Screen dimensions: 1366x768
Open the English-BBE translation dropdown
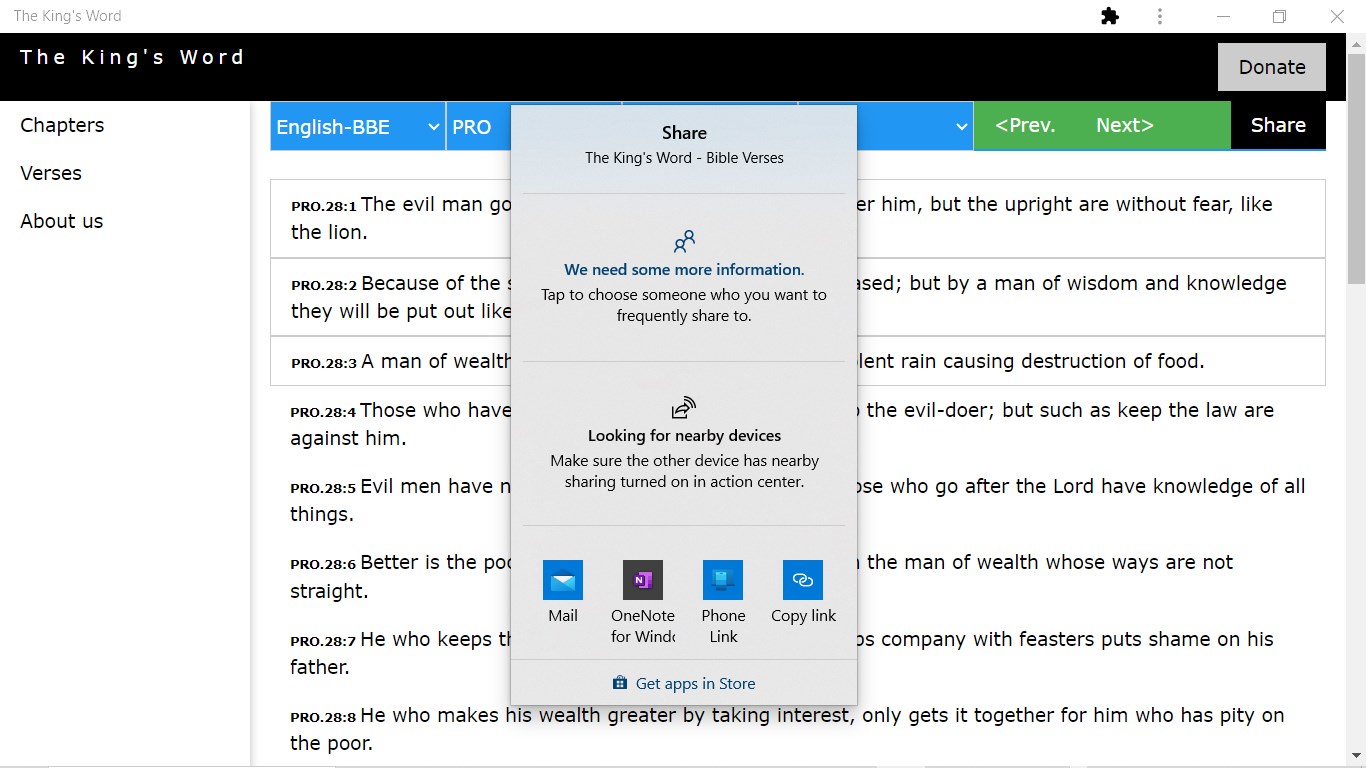coord(358,126)
